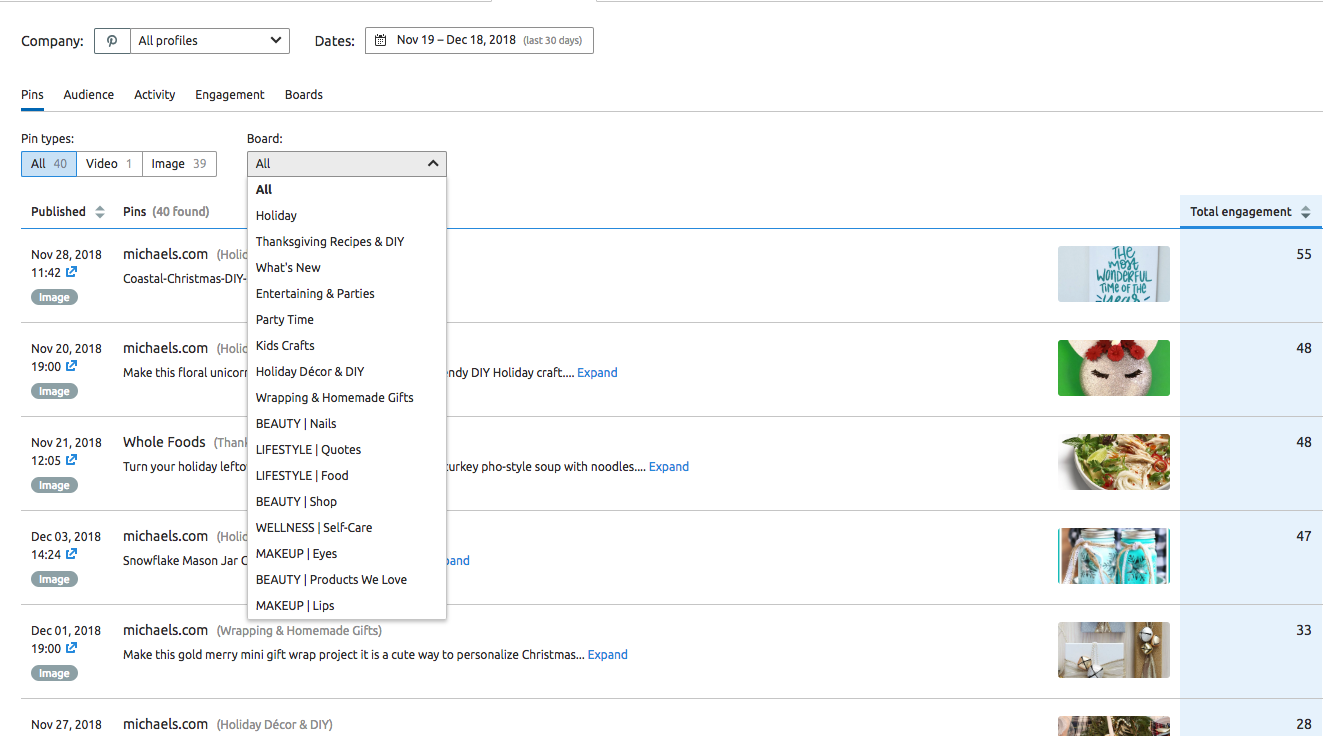Screen dimensions: 1323x736
Task: Open the gift wrap bells thumbnail
Action: coord(1114,650)
